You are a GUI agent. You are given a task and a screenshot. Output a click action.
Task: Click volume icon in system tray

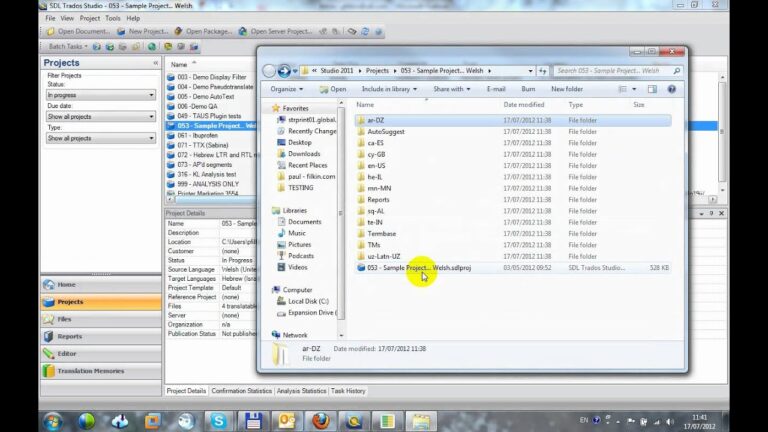pyautogui.click(x=670, y=421)
